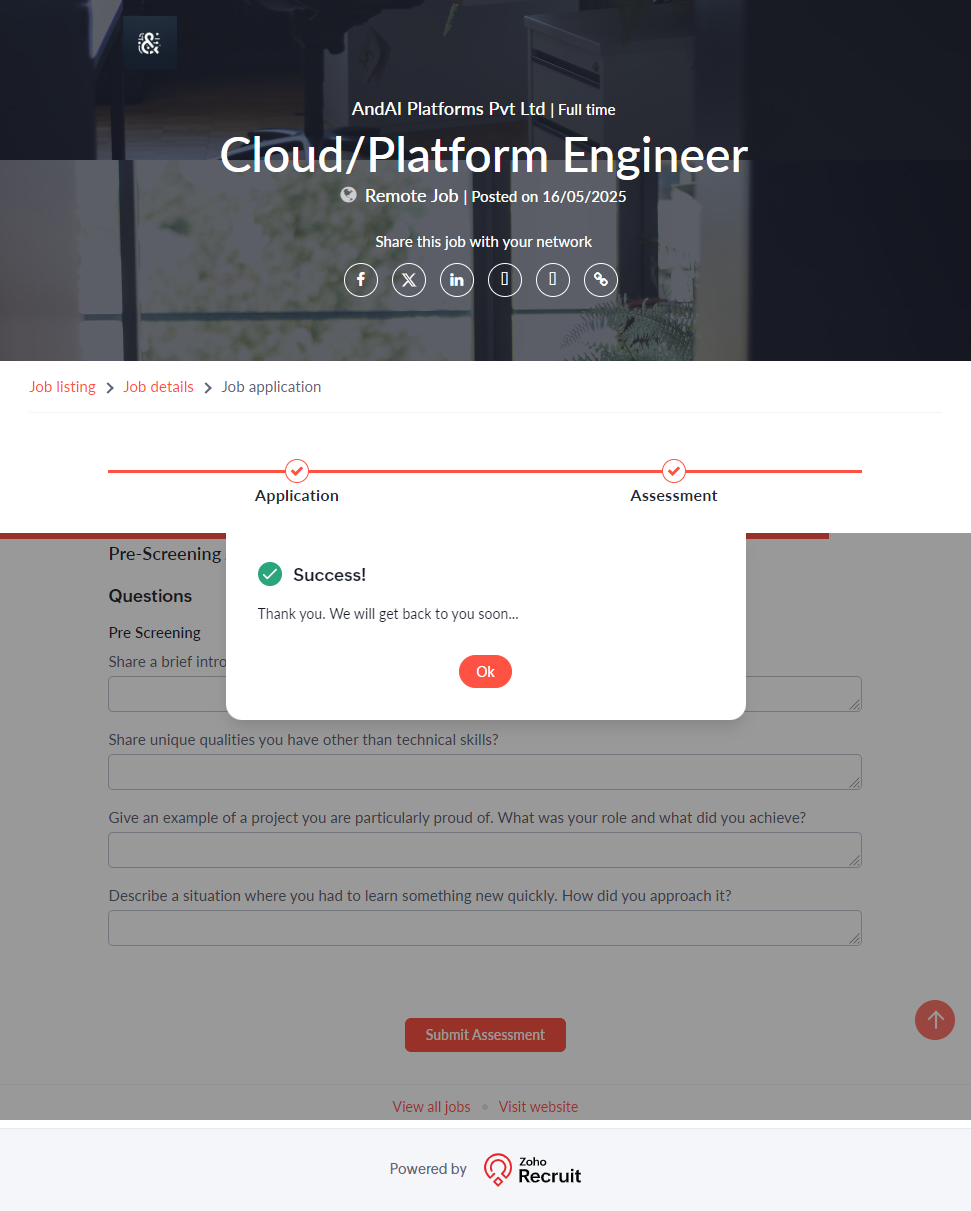Share this job on LinkedIn

click(x=457, y=280)
